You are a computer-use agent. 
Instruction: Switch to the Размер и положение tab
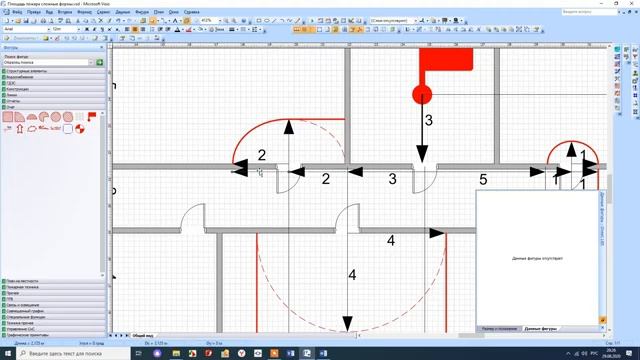pos(499,329)
